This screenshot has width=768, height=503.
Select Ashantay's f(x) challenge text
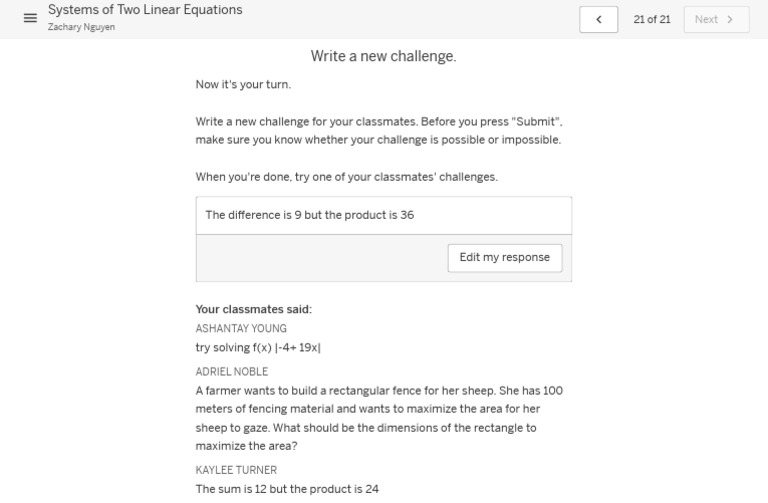[x=258, y=348]
